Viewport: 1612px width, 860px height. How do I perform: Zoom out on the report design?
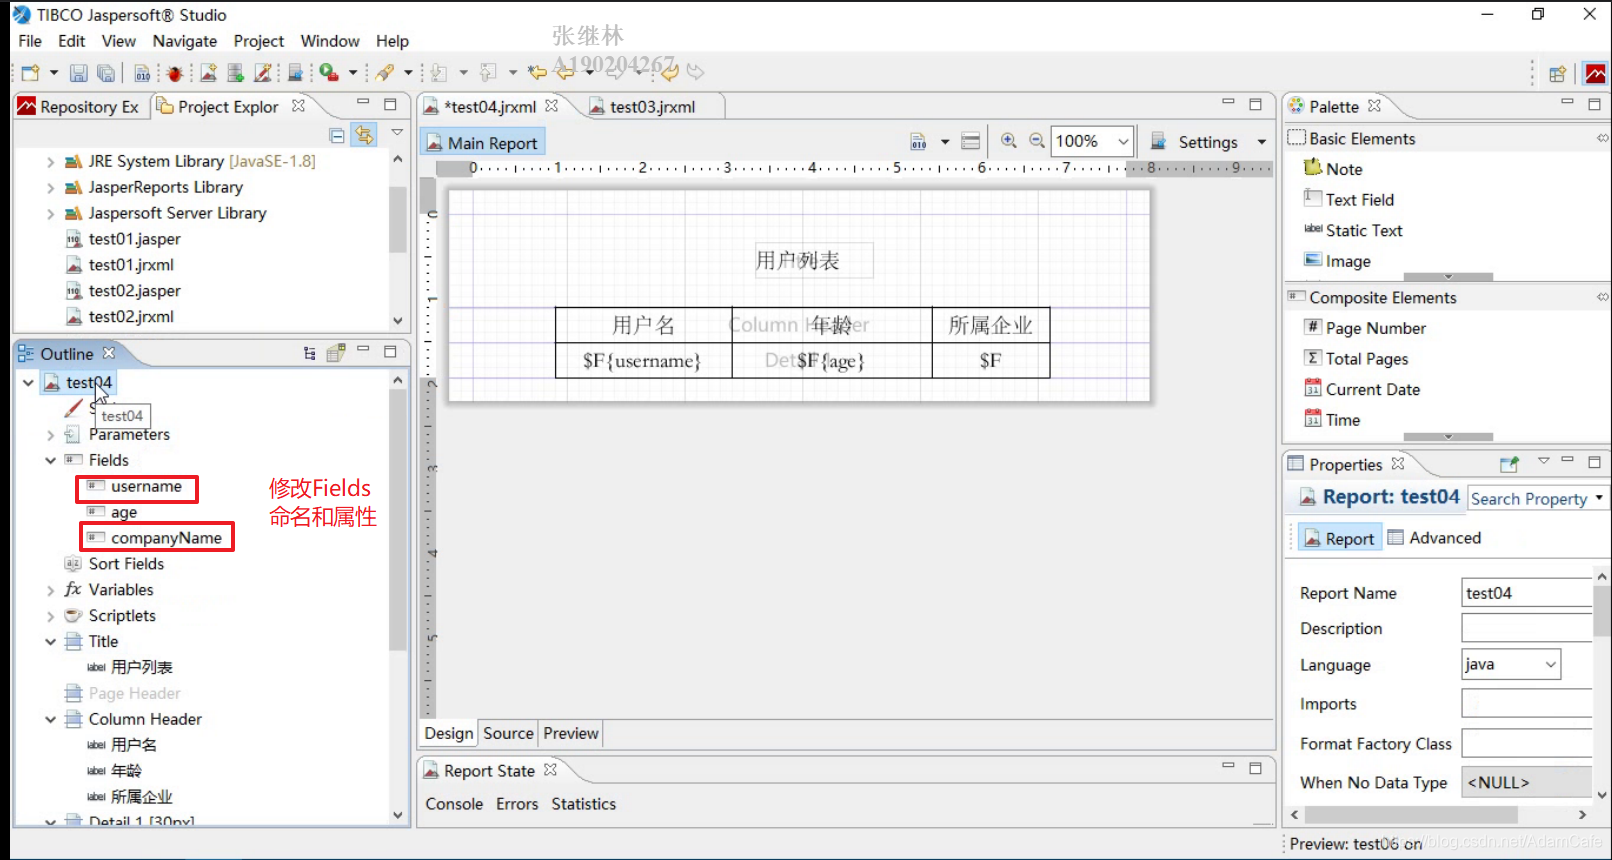[x=1037, y=142]
